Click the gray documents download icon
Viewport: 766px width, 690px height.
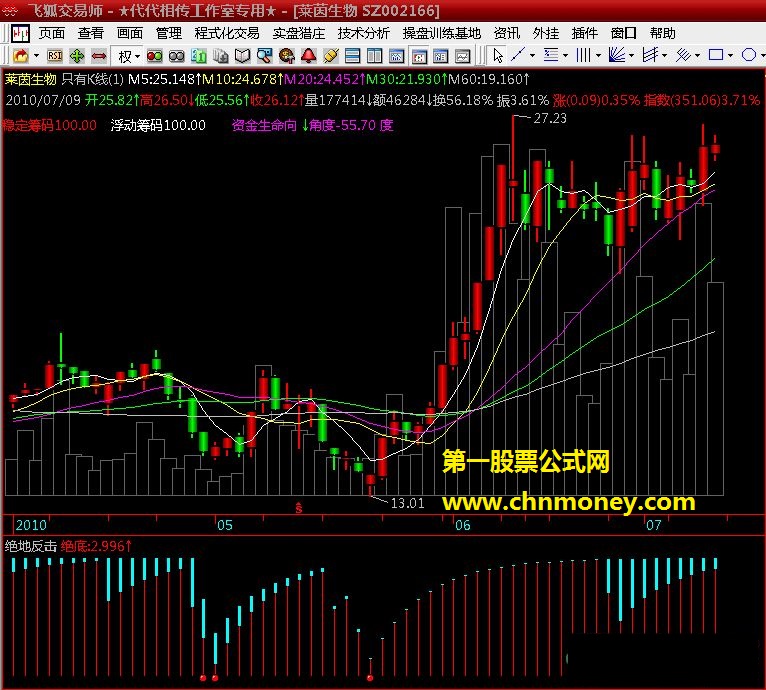220,56
